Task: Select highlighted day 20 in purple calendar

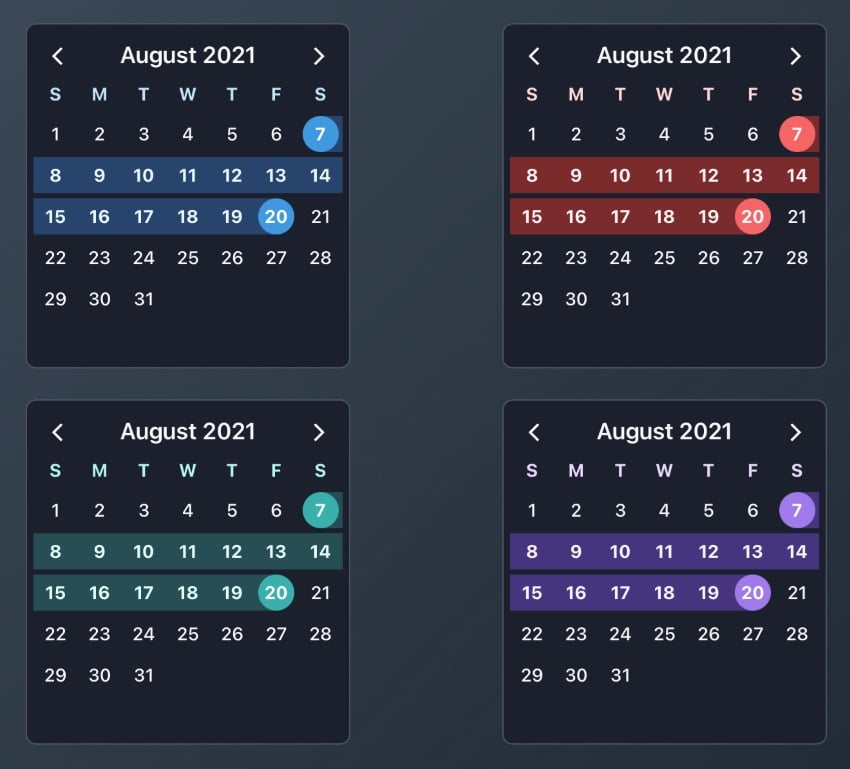Action: click(752, 593)
